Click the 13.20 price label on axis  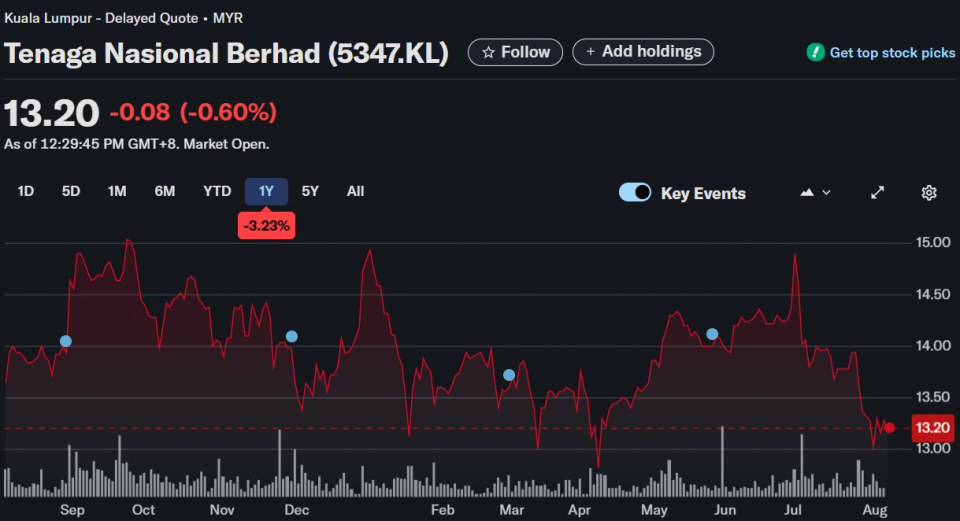(932, 427)
